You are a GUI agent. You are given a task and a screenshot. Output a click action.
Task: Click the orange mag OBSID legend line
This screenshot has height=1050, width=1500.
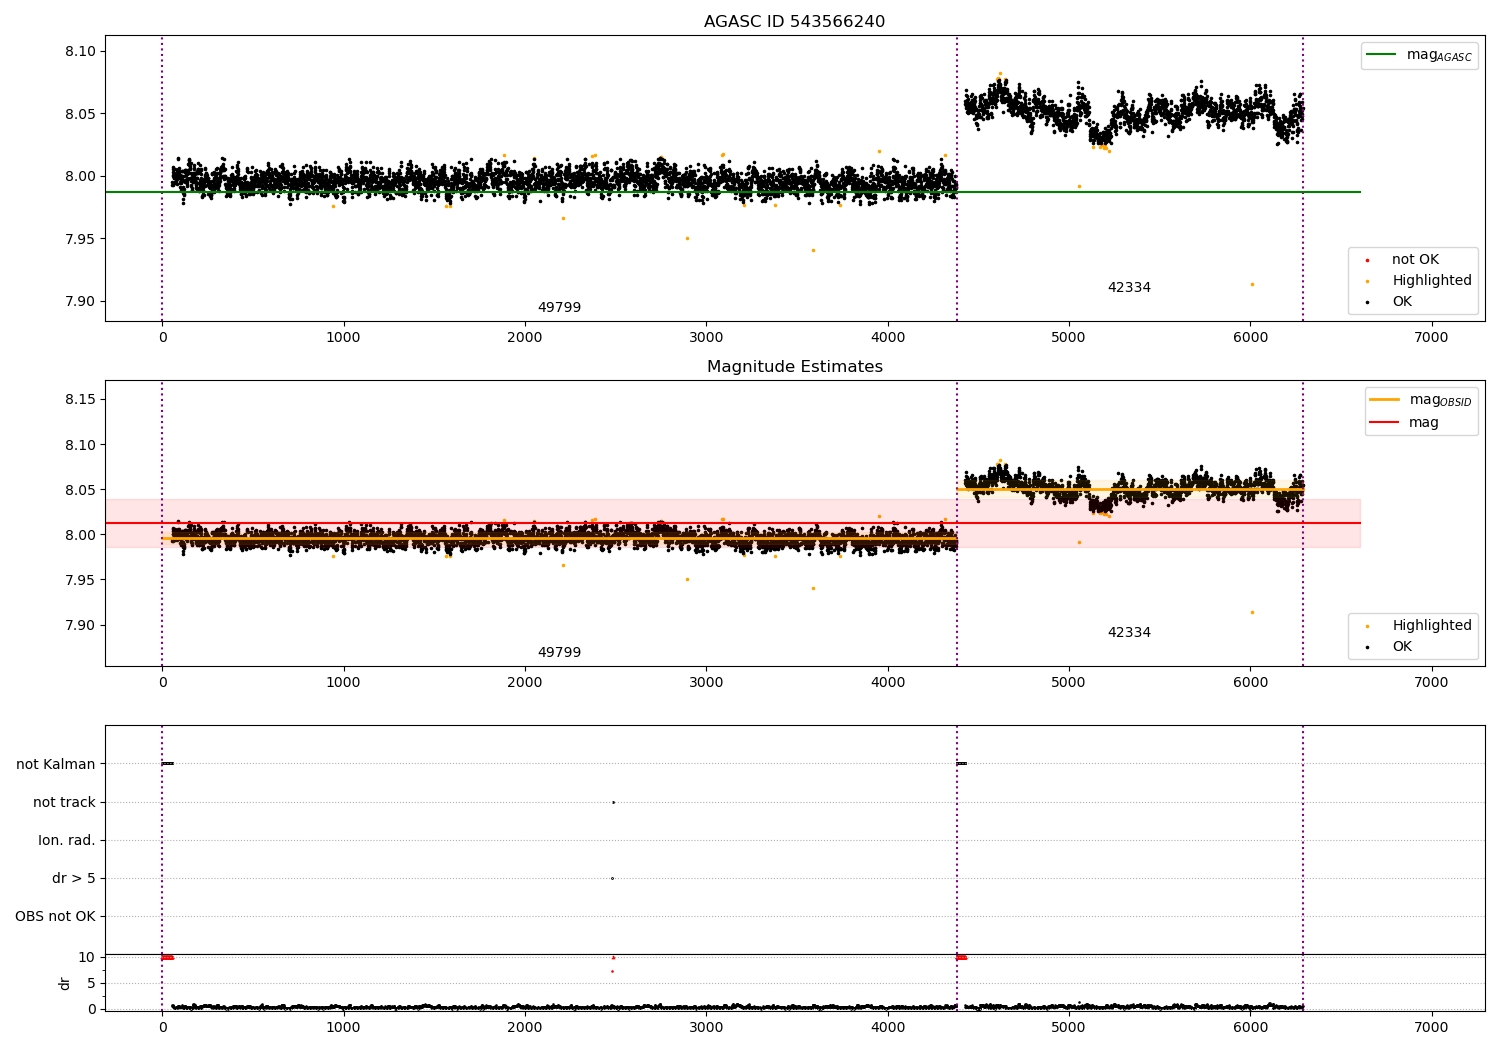coord(1385,399)
